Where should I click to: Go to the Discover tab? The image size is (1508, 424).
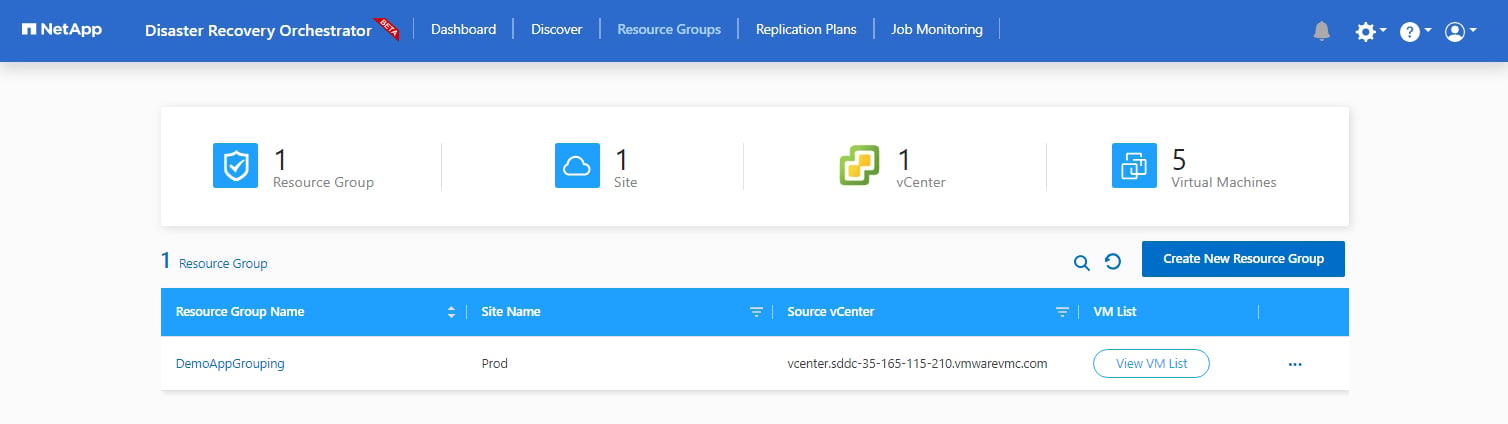[x=556, y=29]
